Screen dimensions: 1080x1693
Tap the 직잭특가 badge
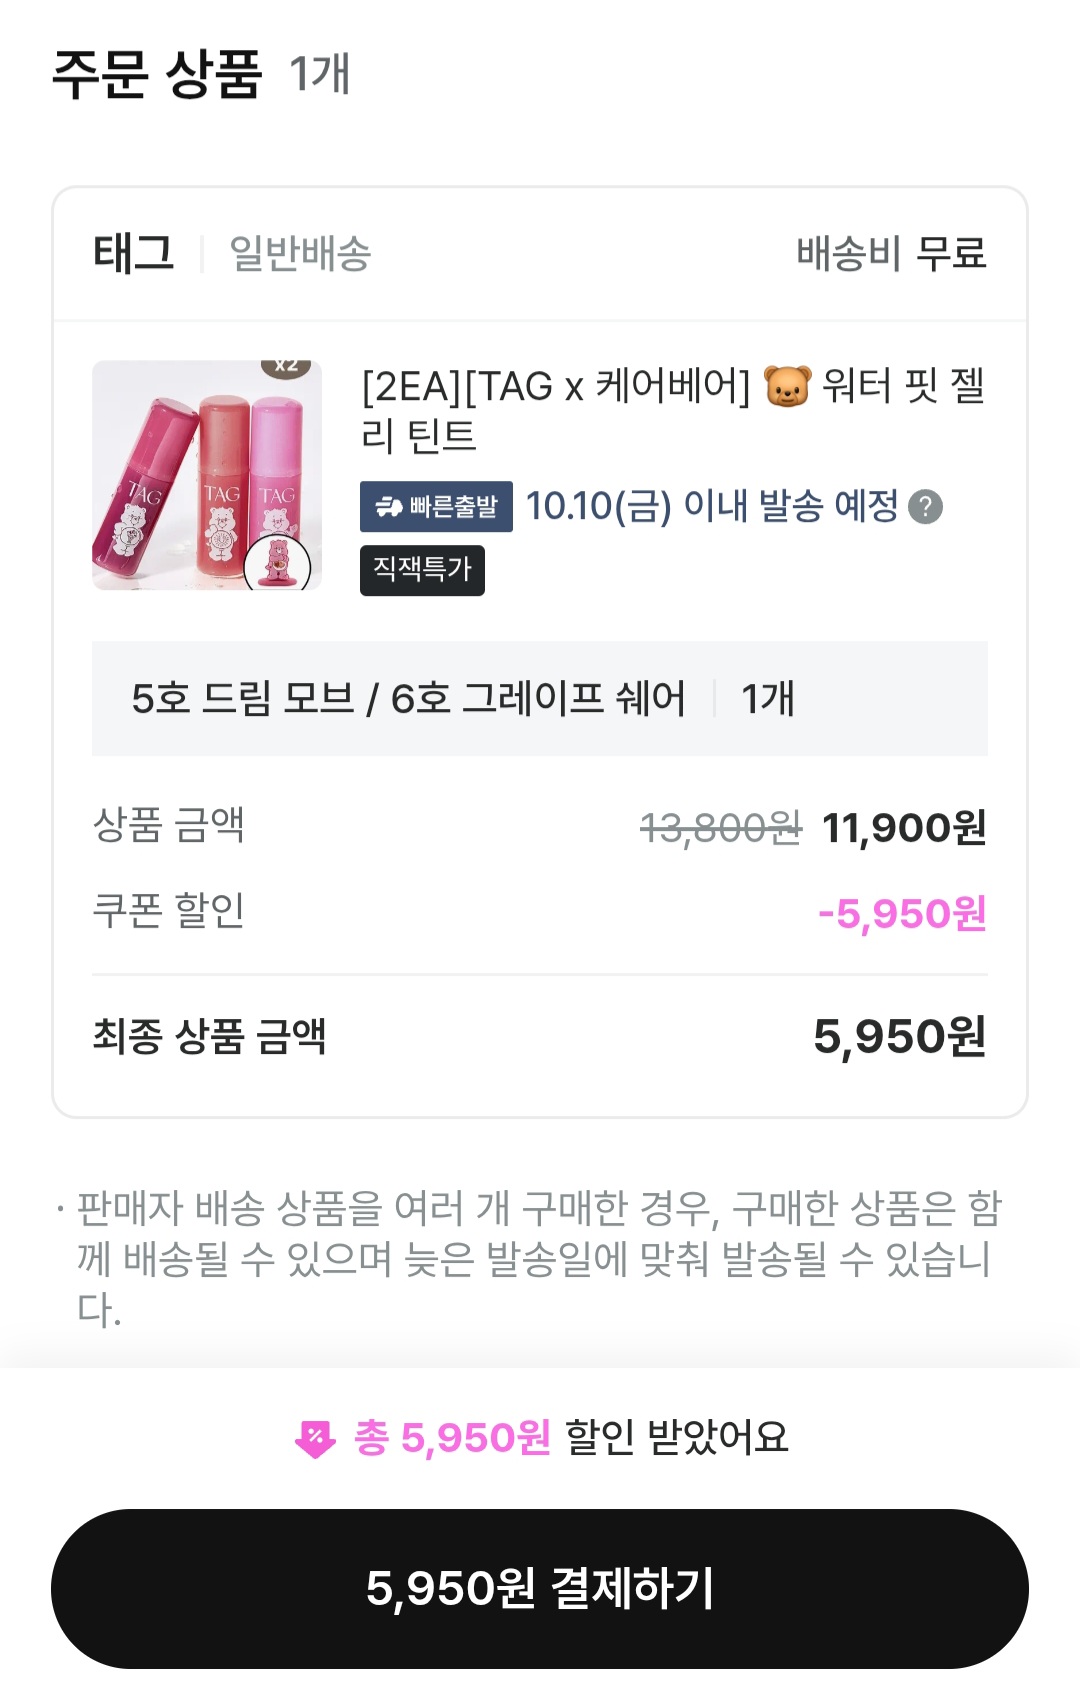pyautogui.click(x=422, y=570)
